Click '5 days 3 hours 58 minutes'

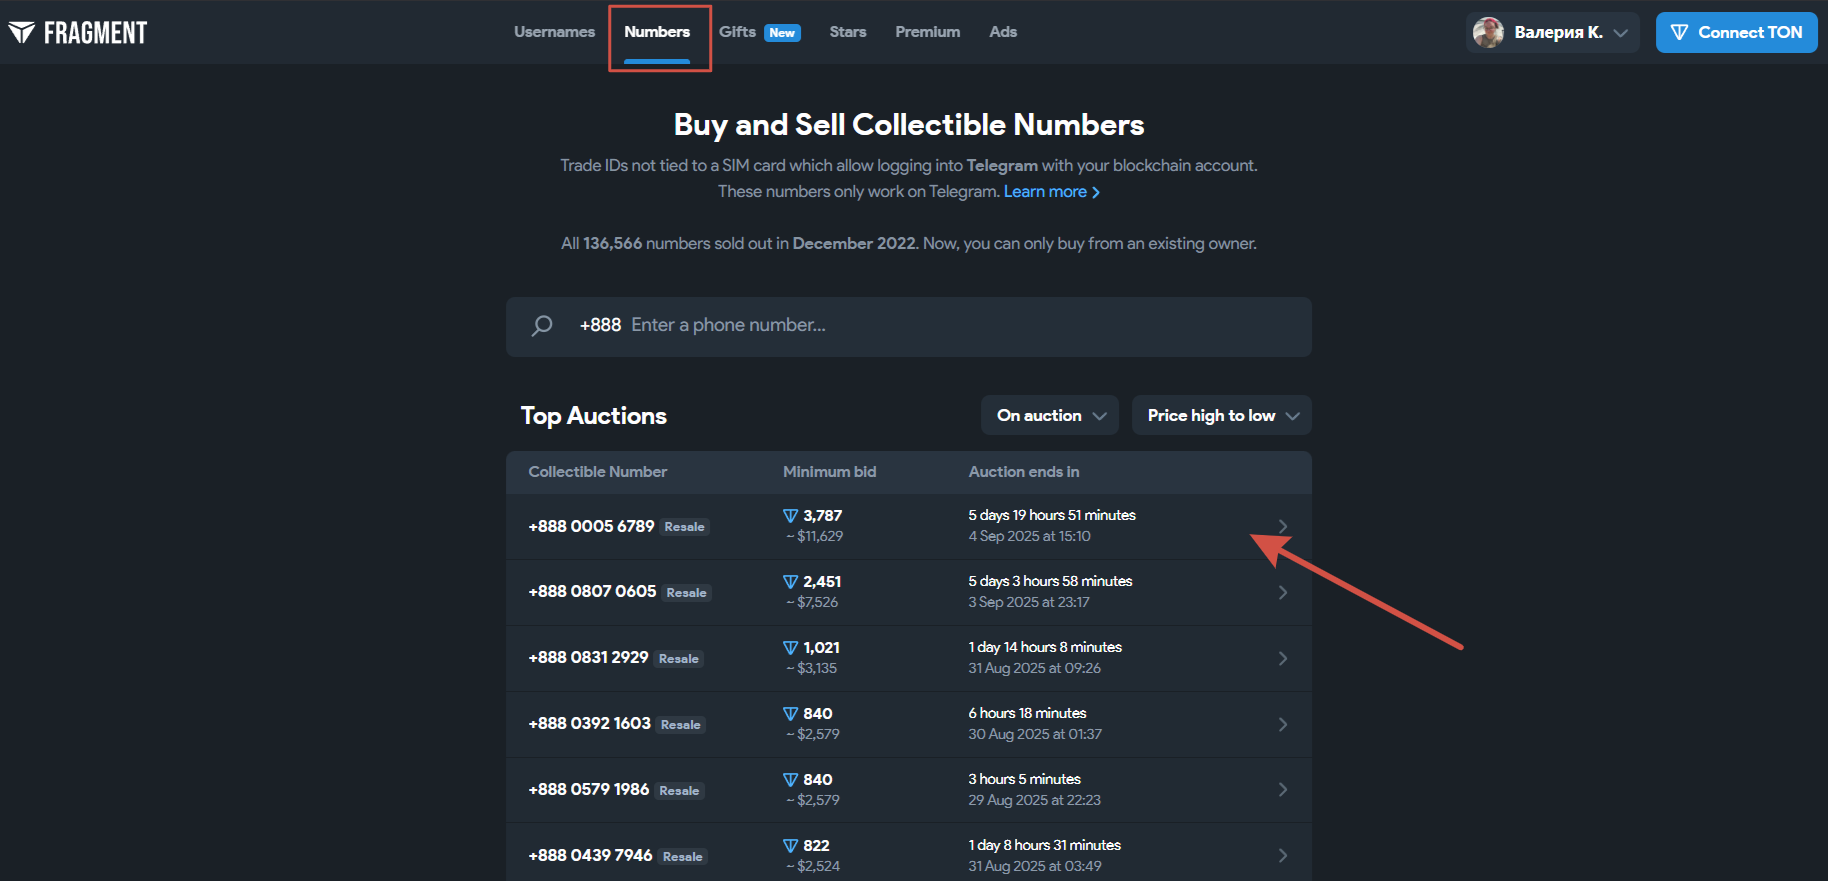[x=1050, y=582]
